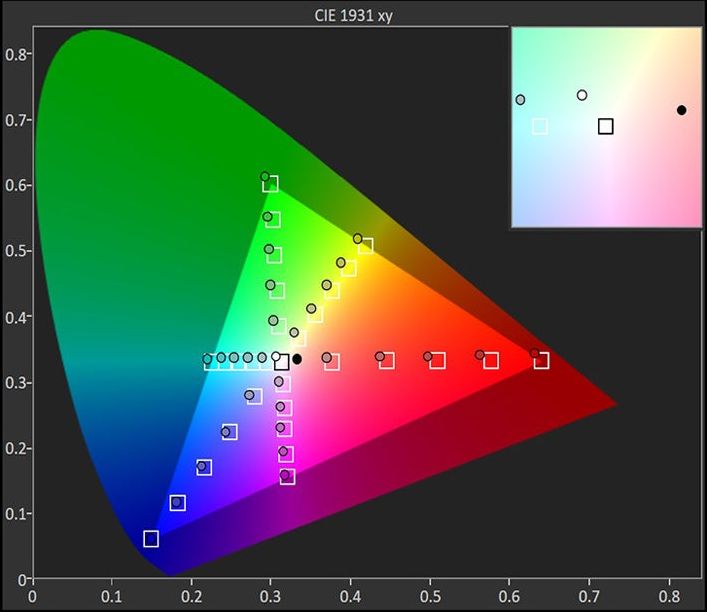Select the black-outlined white point square in main chart
Screen dimensions: 707x612
point(282,362)
